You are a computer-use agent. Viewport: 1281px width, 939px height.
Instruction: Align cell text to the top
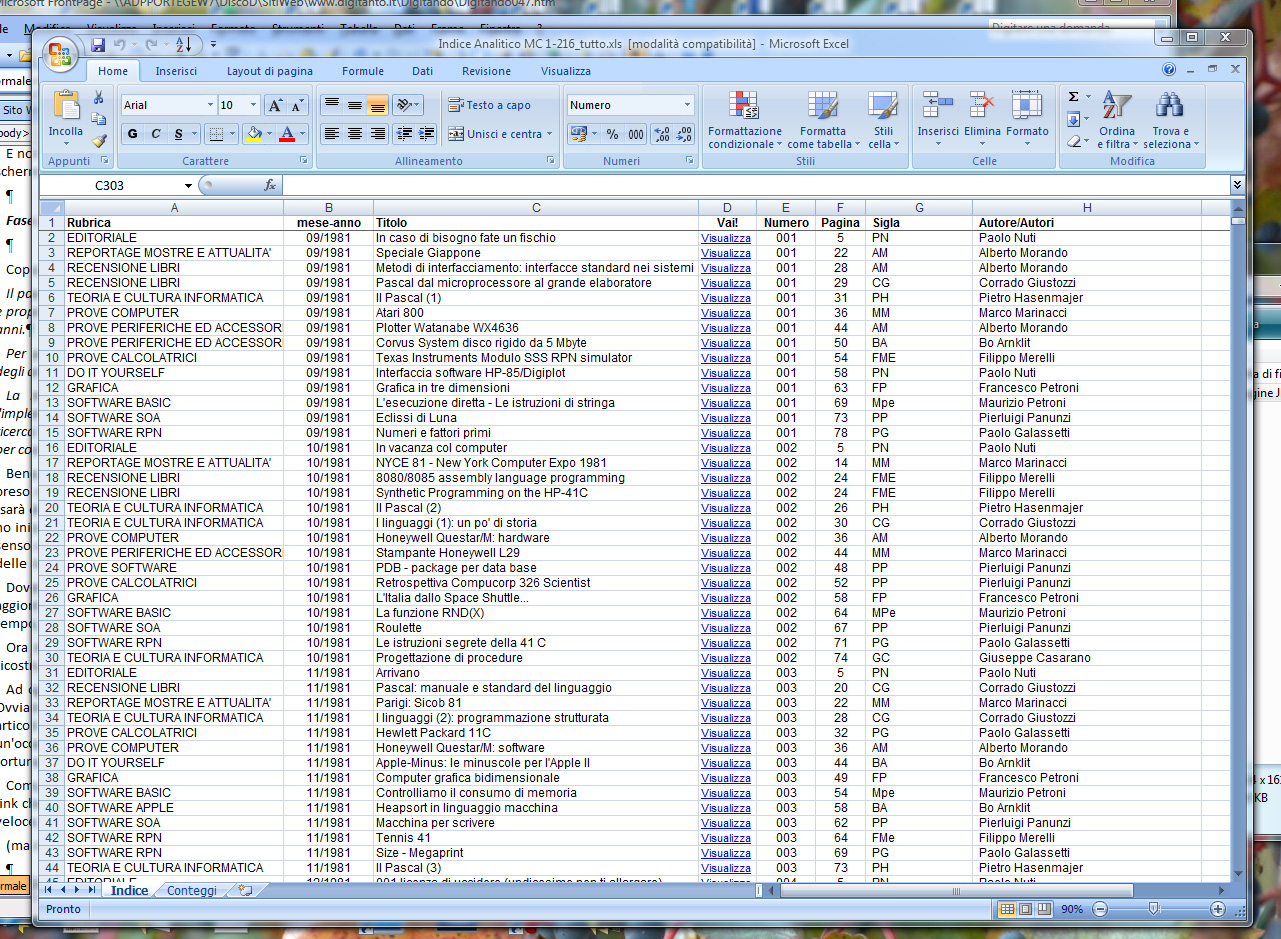point(332,105)
